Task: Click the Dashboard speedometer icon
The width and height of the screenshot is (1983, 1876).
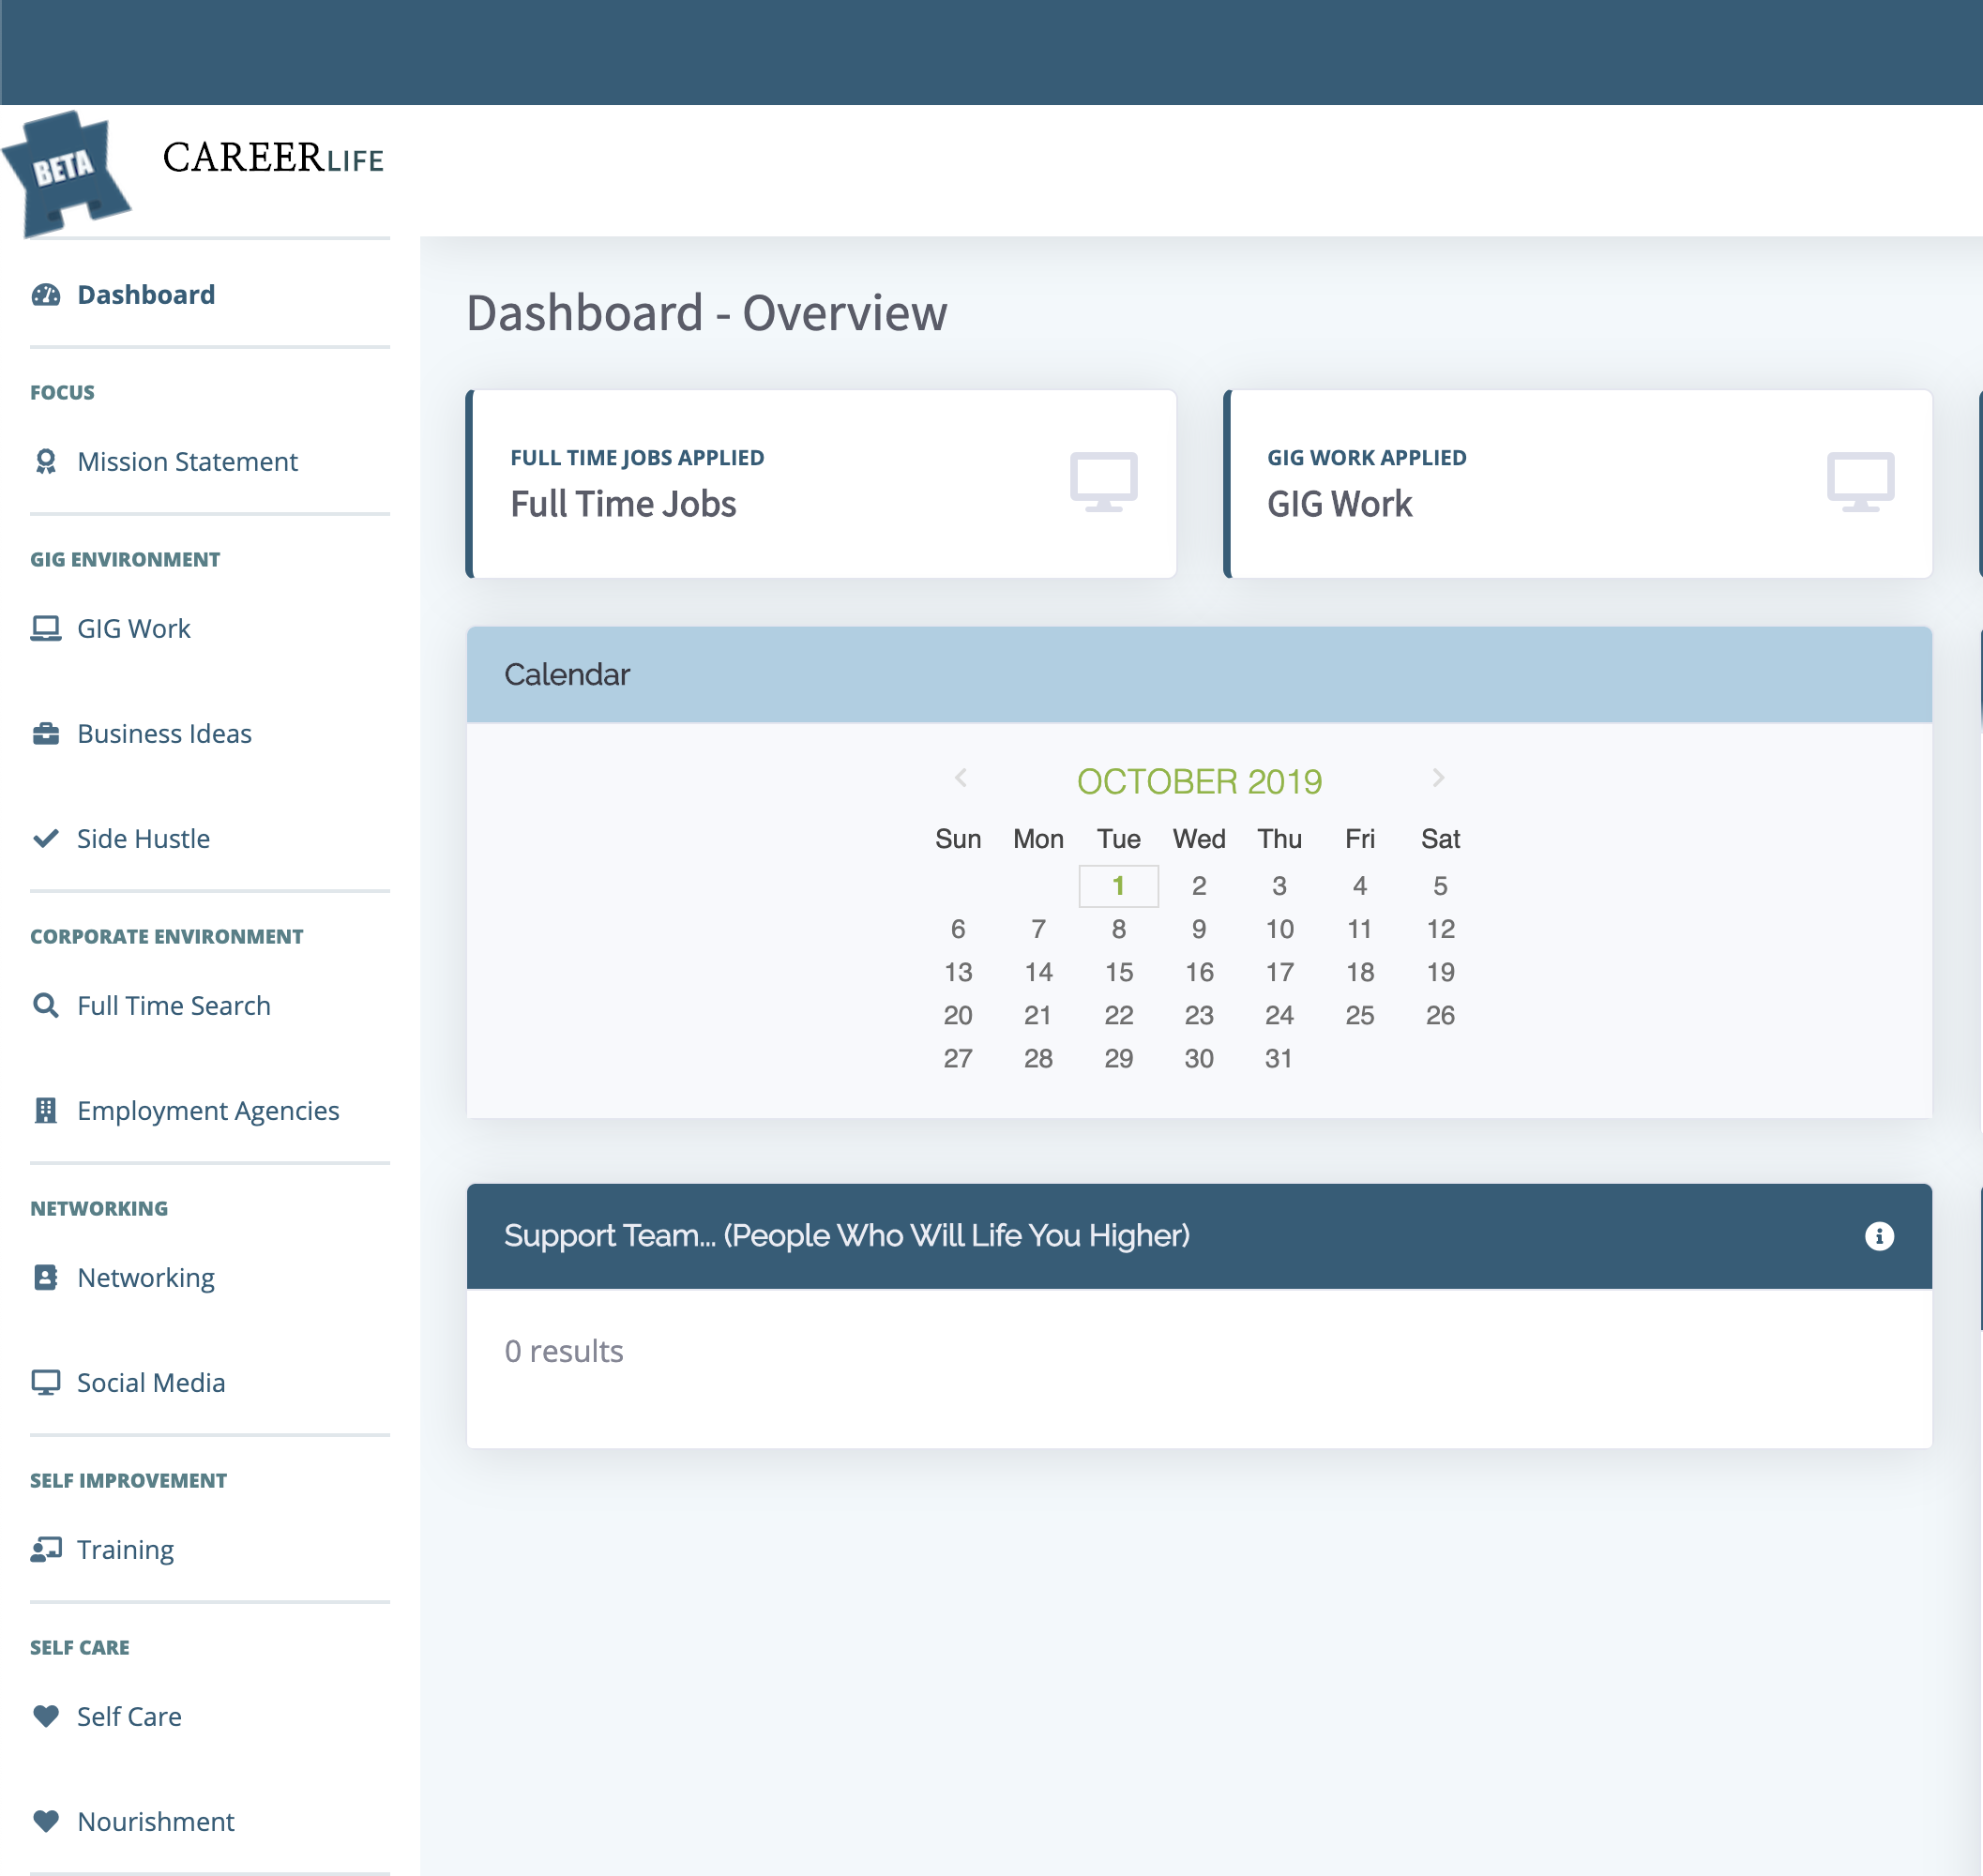Action: coord(46,295)
